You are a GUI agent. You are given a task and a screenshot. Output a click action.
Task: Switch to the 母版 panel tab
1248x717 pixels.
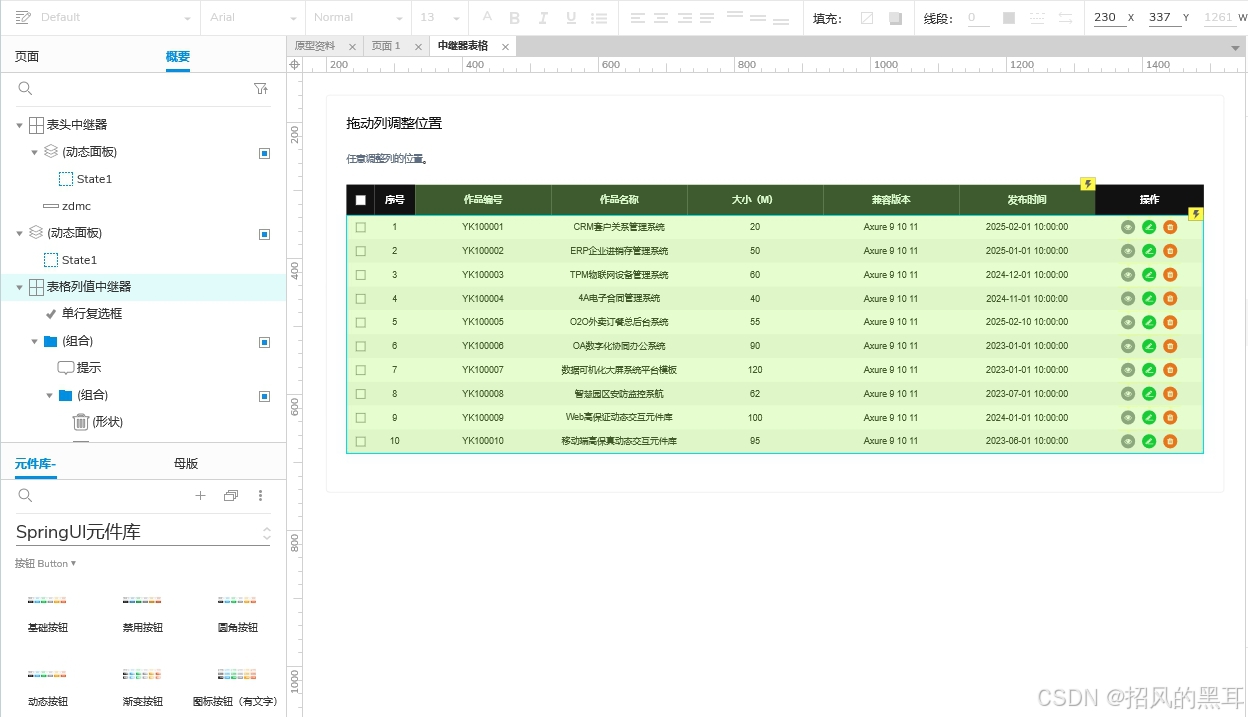click(x=186, y=464)
